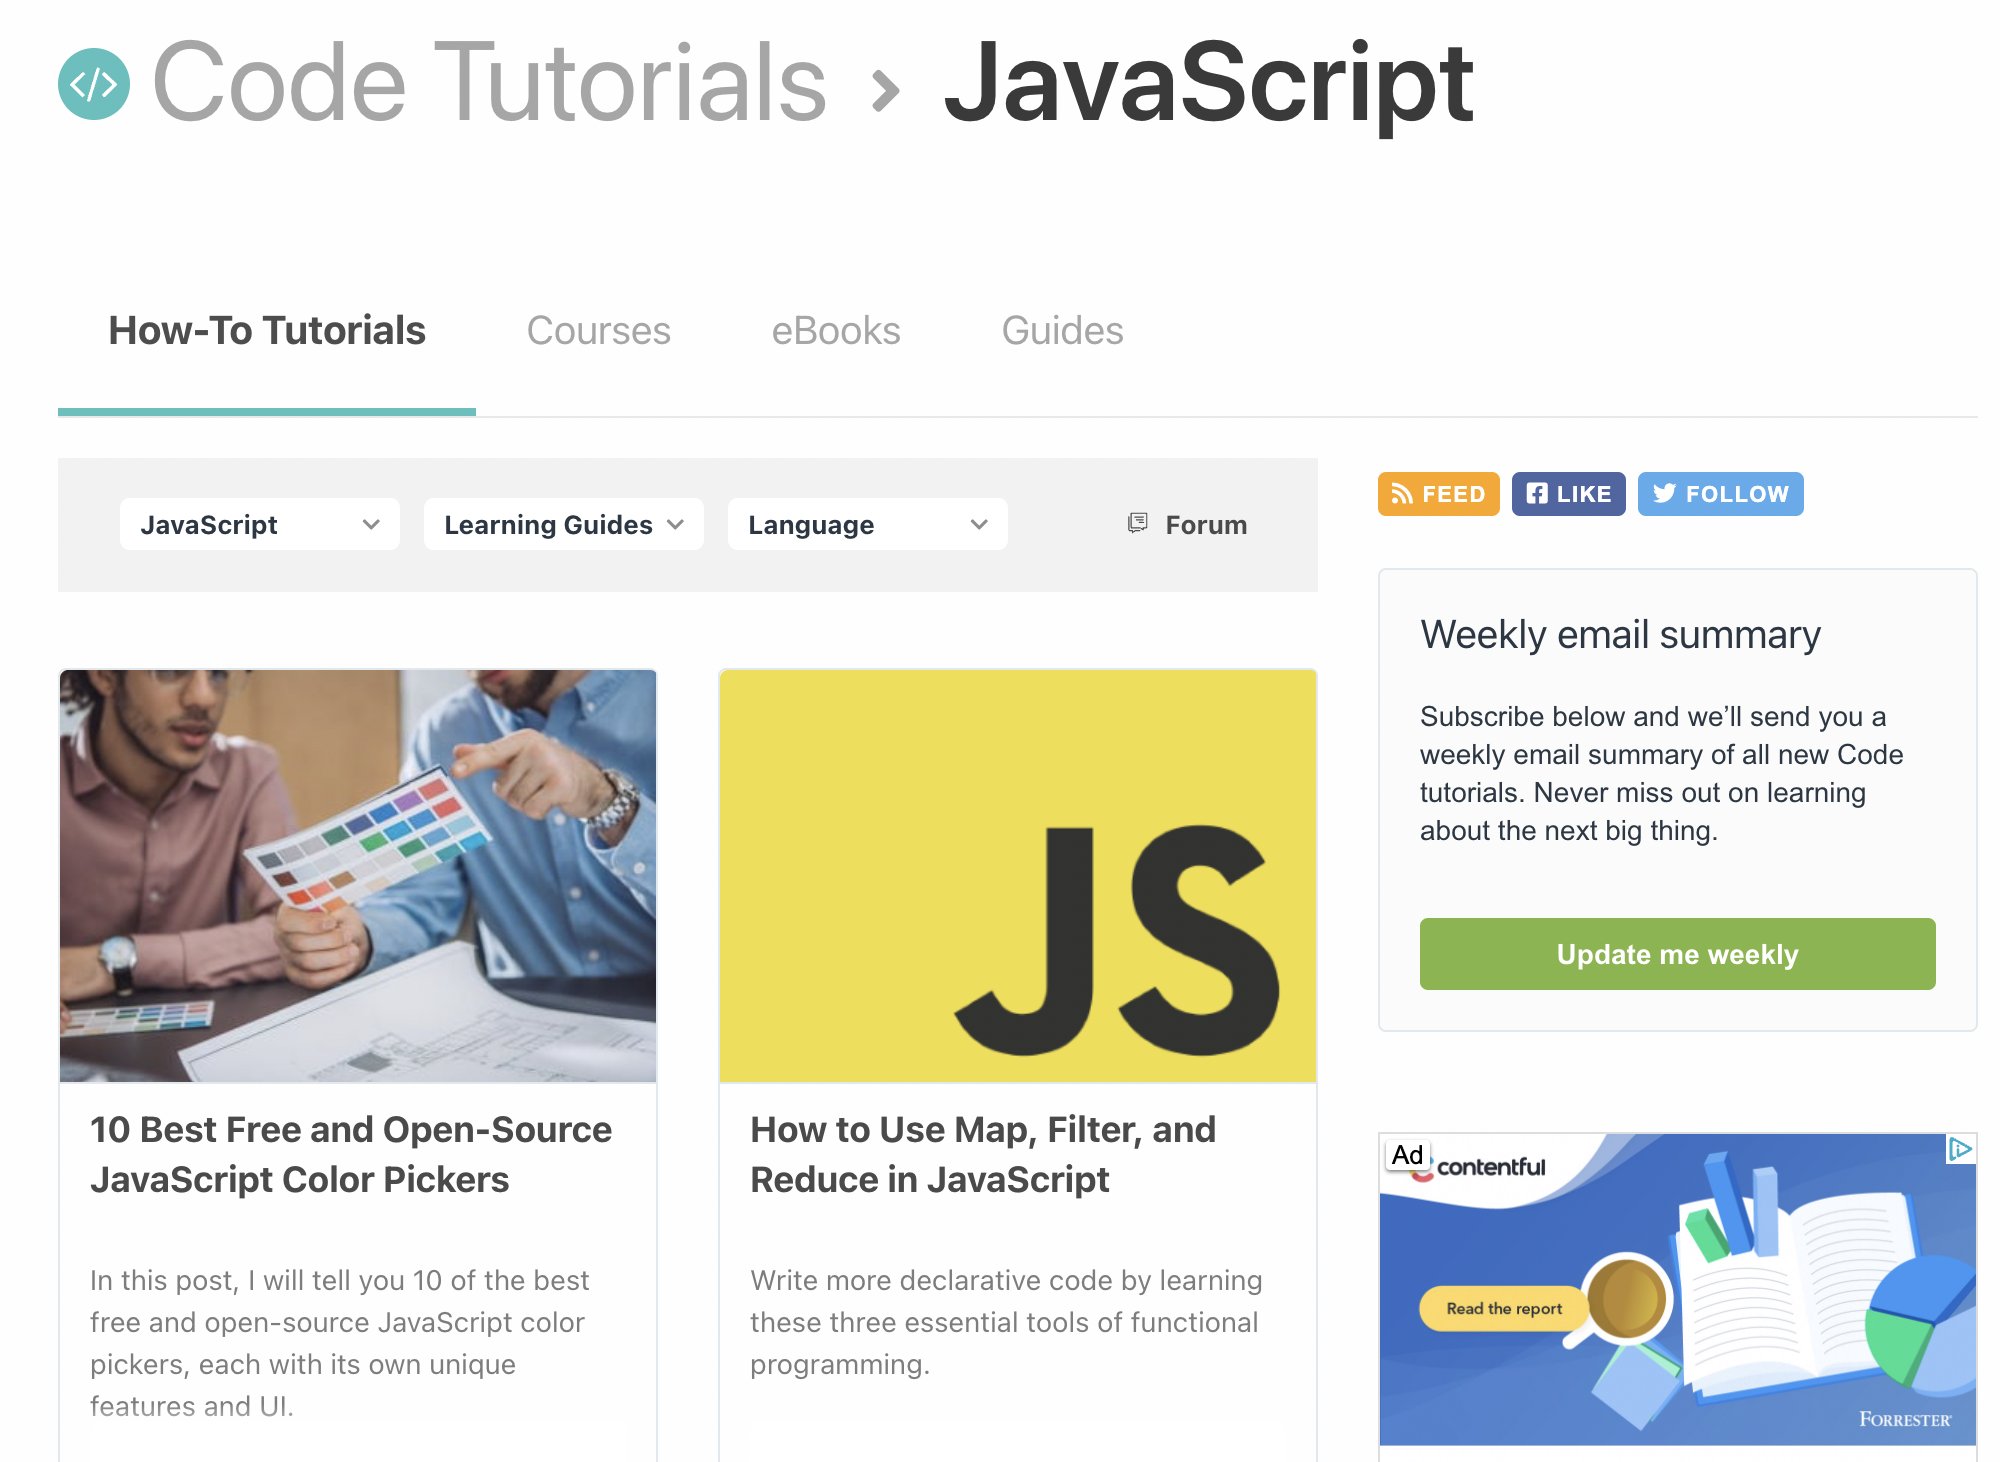Click the teal code logo icon

click(x=95, y=85)
